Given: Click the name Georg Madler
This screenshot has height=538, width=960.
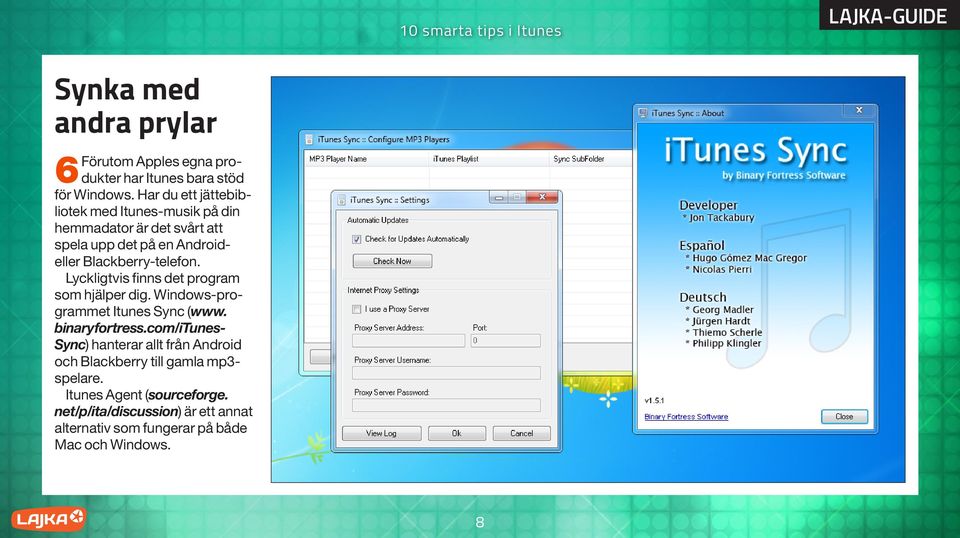Looking at the screenshot, I should (723, 310).
